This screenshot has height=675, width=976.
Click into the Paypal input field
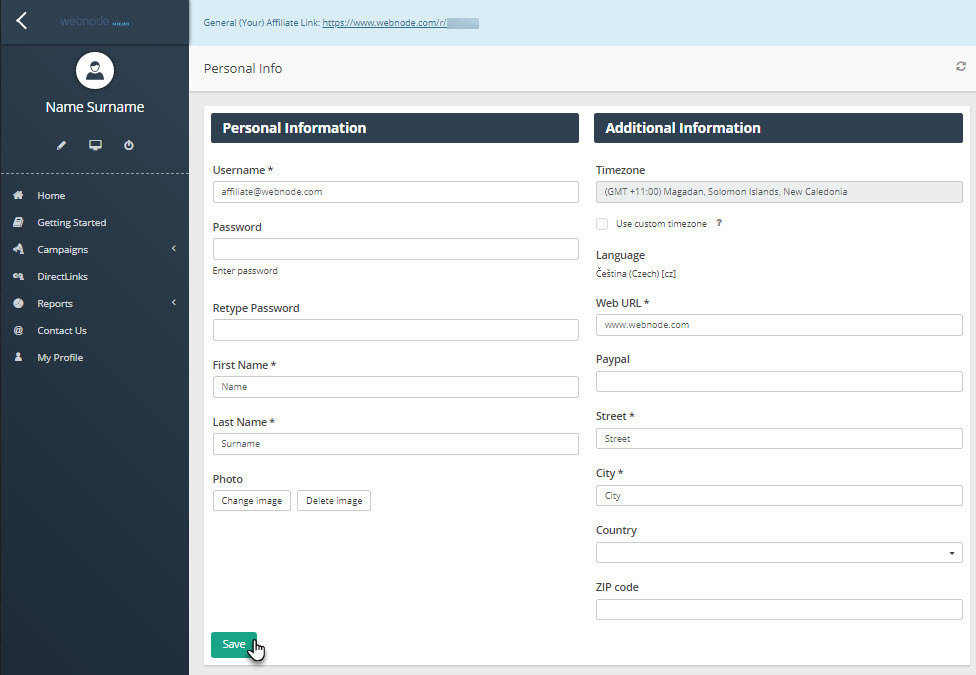pos(778,382)
